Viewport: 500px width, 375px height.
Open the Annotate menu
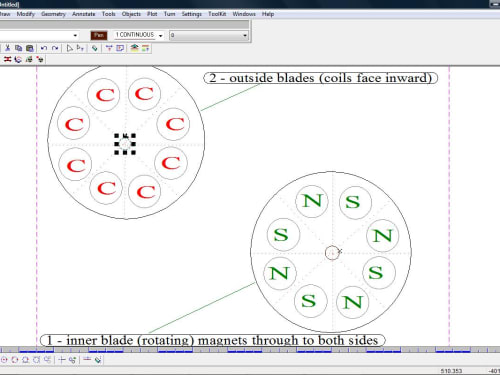pos(84,14)
